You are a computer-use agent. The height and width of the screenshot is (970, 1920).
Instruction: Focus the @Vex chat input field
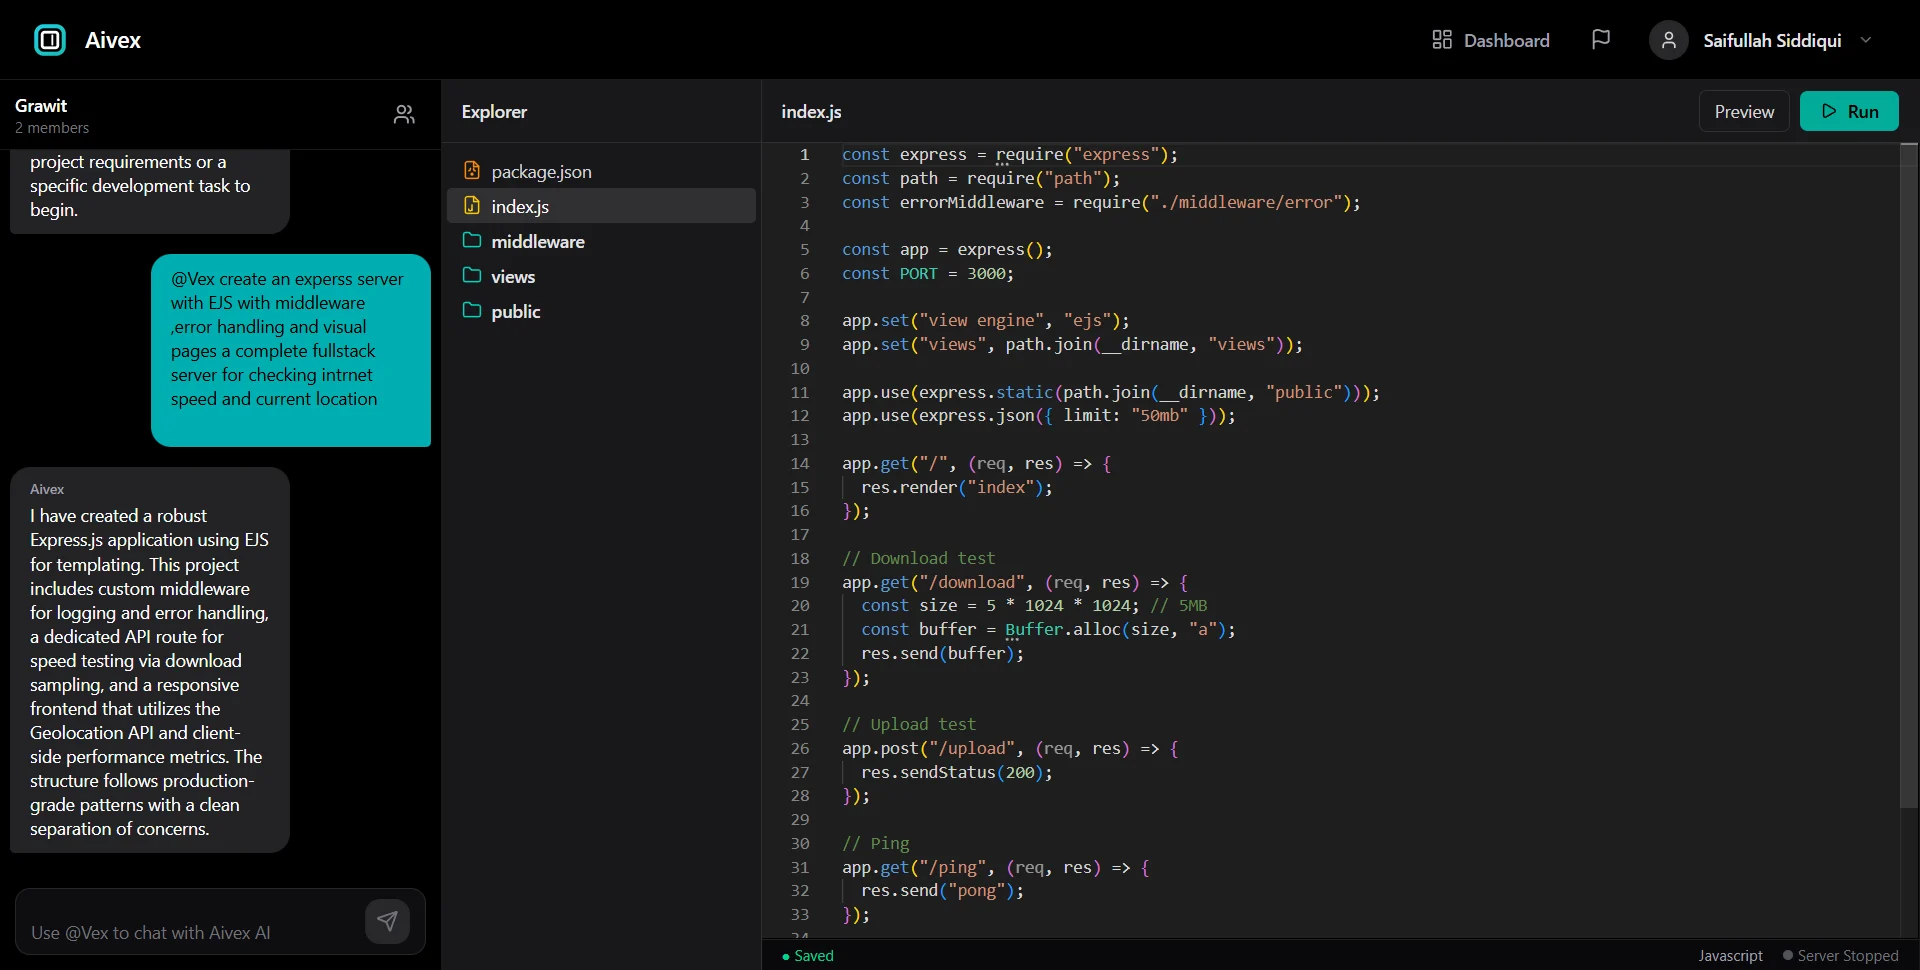pos(190,932)
